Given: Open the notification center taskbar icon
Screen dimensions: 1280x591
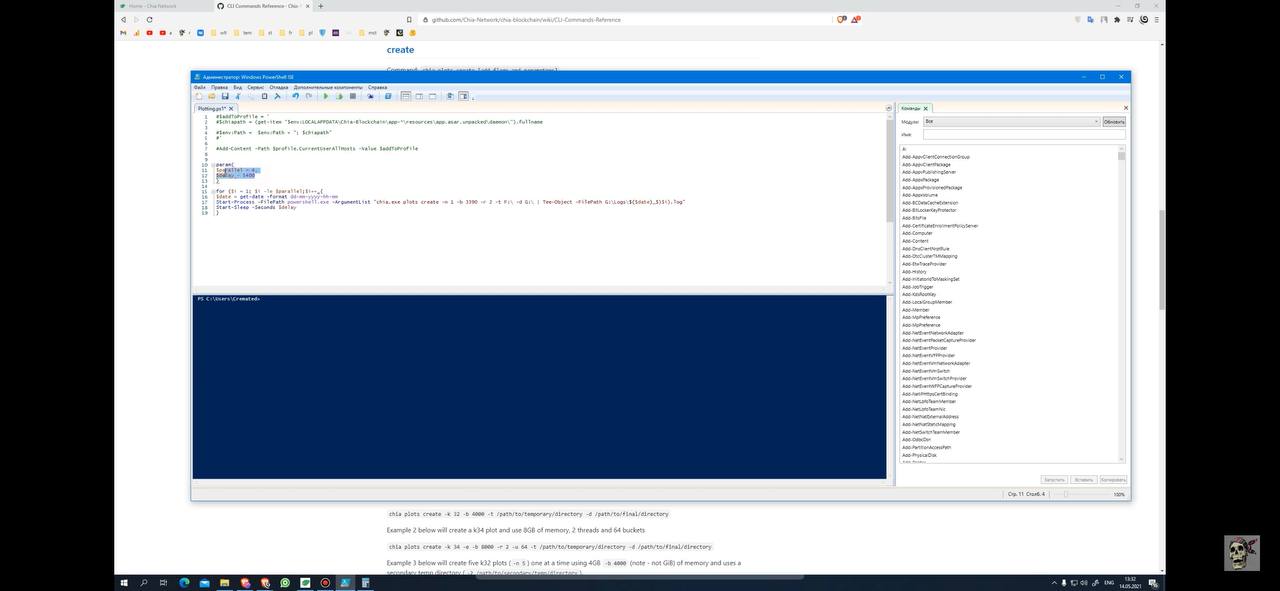Looking at the screenshot, I should [x=1153, y=582].
